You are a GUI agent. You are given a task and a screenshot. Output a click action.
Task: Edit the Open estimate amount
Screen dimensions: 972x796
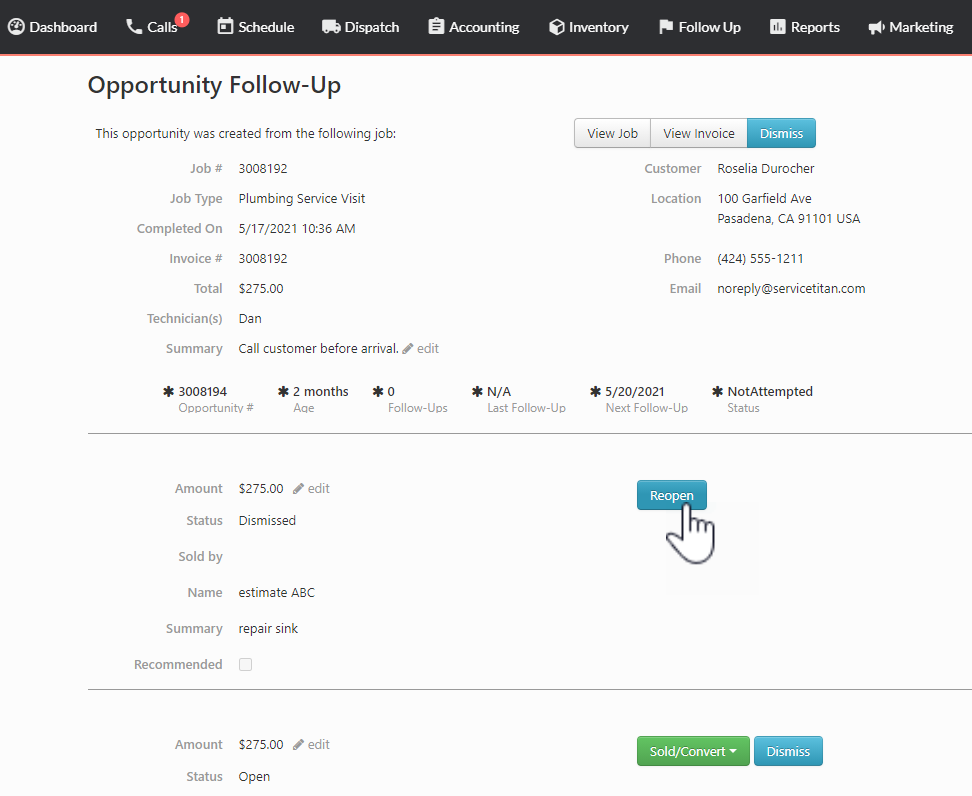pyautogui.click(x=312, y=745)
